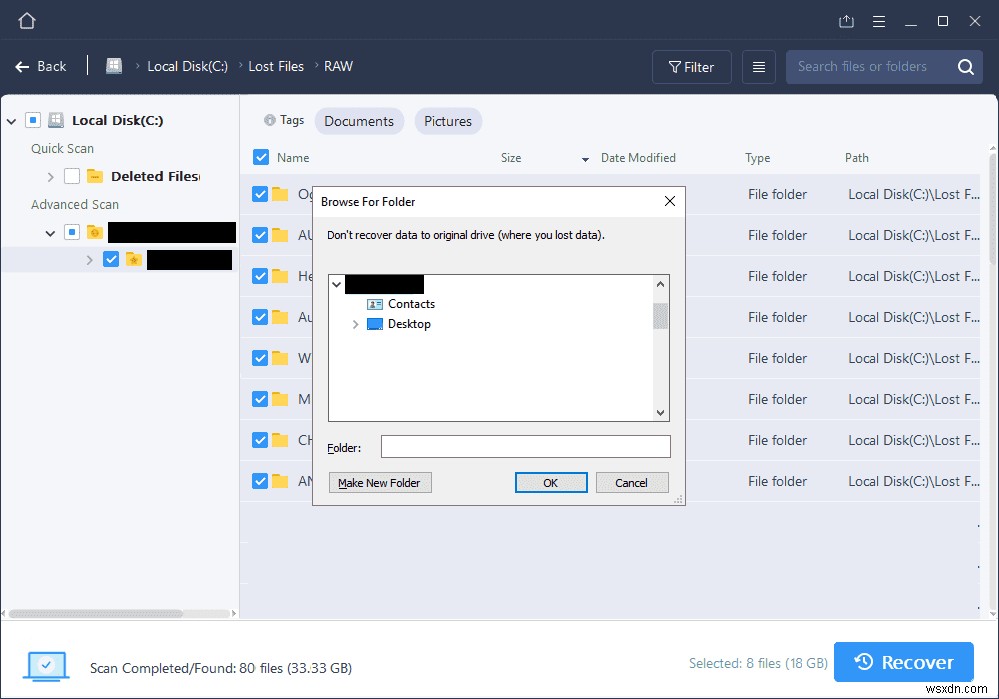Click the scan completed monitor icon
This screenshot has height=699, width=999.
(46, 667)
